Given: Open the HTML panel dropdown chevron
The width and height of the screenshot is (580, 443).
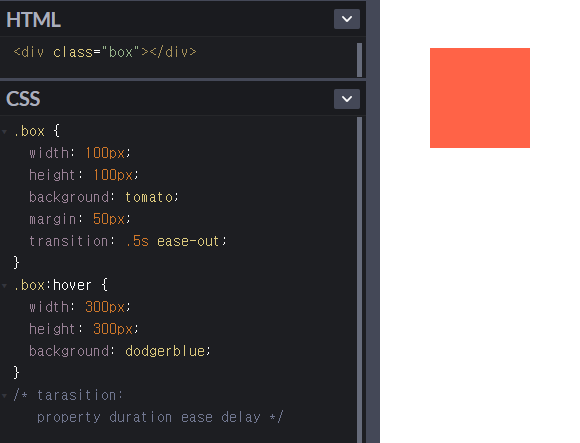Looking at the screenshot, I should 347,19.
